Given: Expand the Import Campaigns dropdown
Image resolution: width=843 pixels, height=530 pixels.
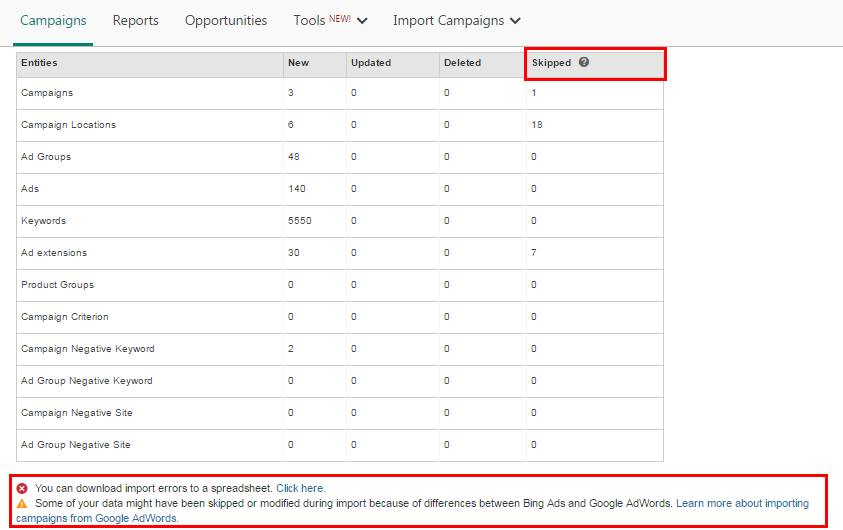Looking at the screenshot, I should [x=456, y=20].
